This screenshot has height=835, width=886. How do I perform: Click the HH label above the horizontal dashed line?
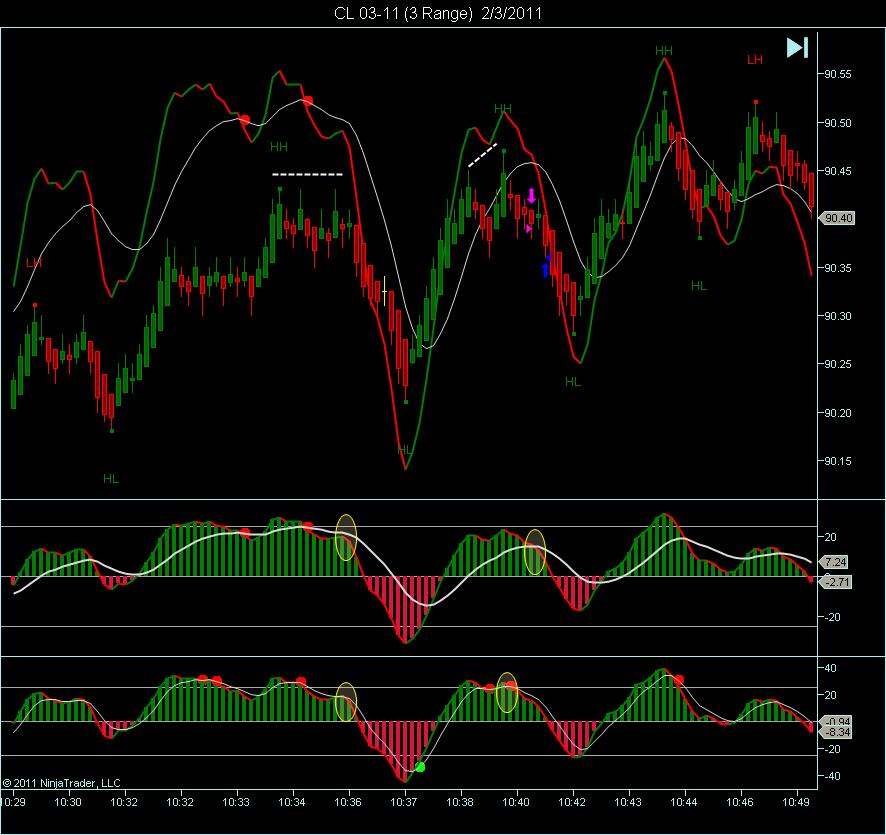279,147
